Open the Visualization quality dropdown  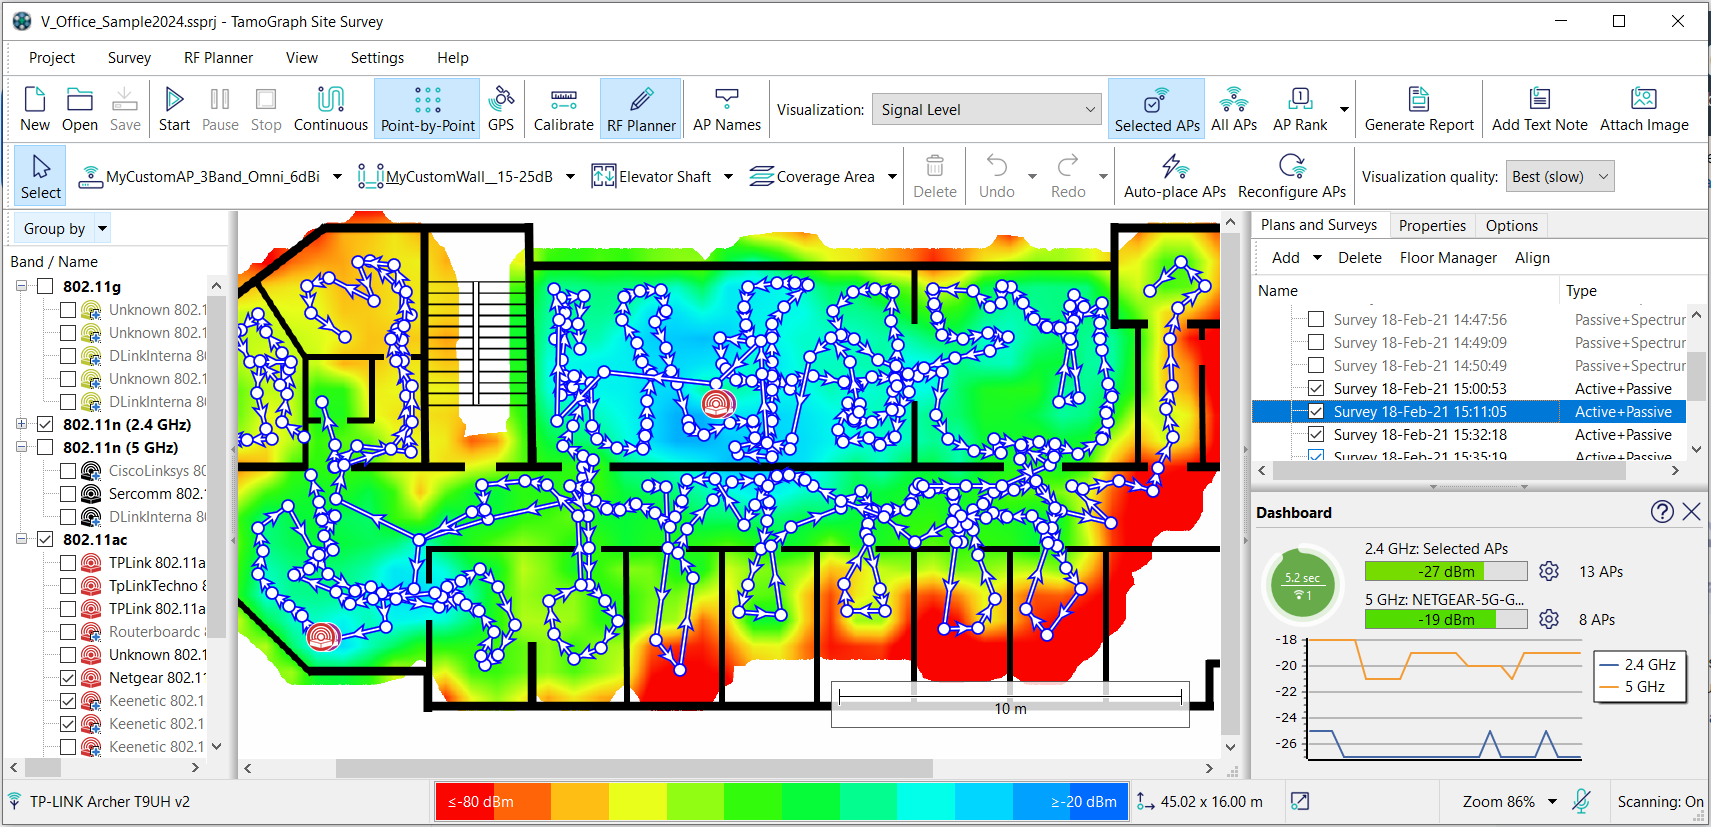[x=1559, y=177]
